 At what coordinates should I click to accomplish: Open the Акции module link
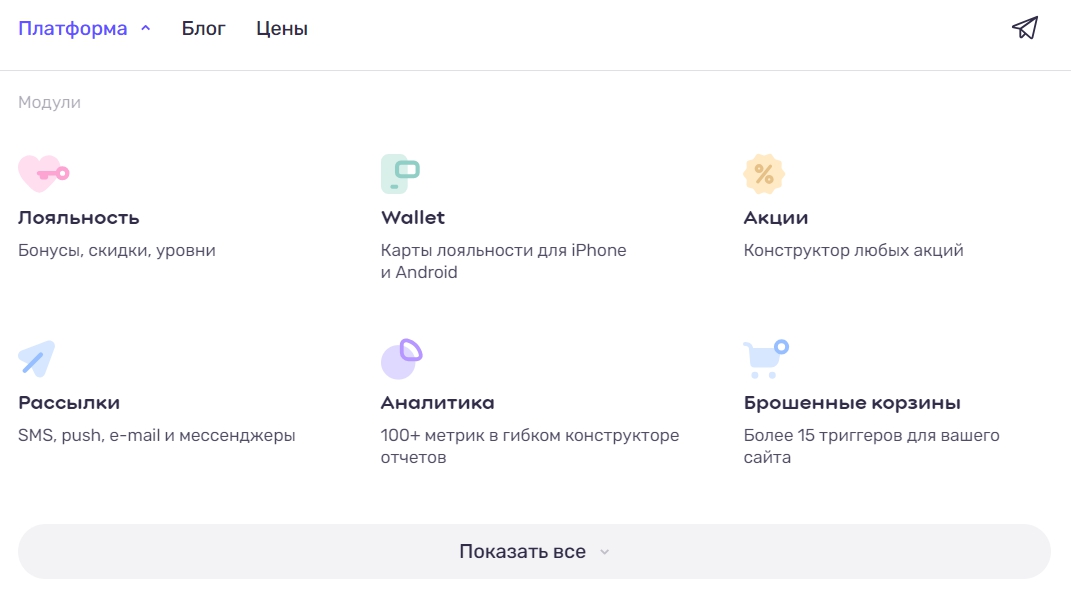pos(776,218)
